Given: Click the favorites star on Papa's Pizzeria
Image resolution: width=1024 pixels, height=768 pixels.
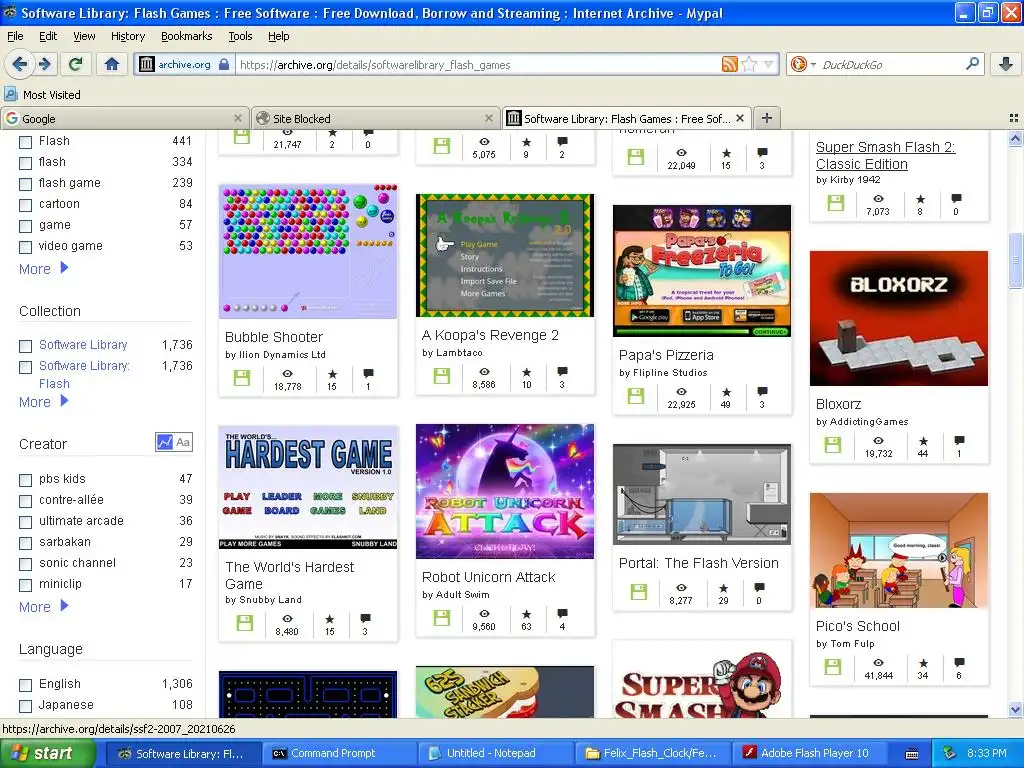Looking at the screenshot, I should click(726, 392).
